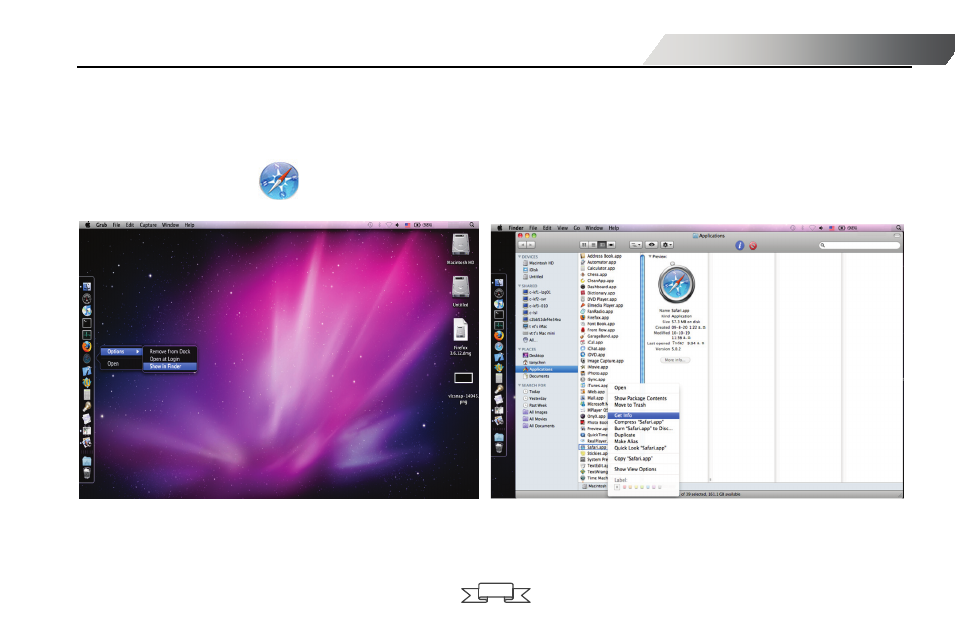The height and width of the screenshot is (636, 955).
Task: Click the Terminal dock icon in the left desktop screenshot
Action: point(87,323)
